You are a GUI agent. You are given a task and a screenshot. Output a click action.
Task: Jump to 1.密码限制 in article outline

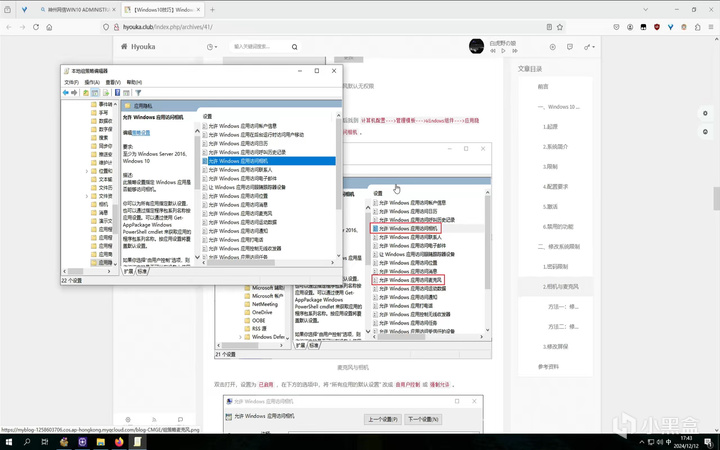pyautogui.click(x=556, y=267)
